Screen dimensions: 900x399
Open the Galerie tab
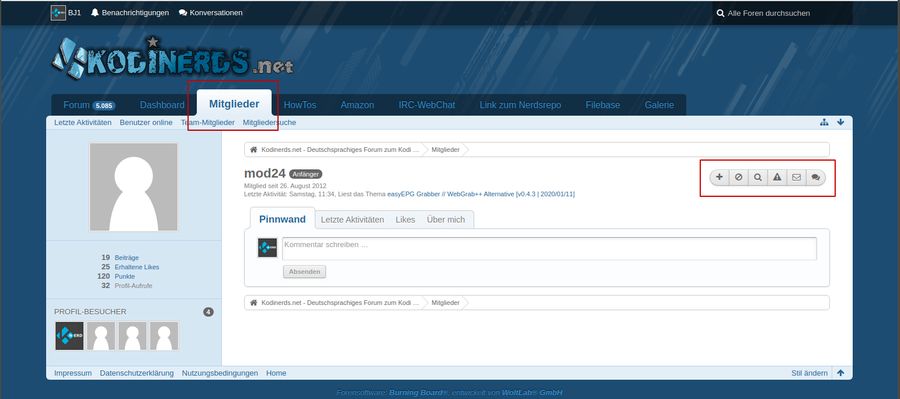pyautogui.click(x=659, y=105)
